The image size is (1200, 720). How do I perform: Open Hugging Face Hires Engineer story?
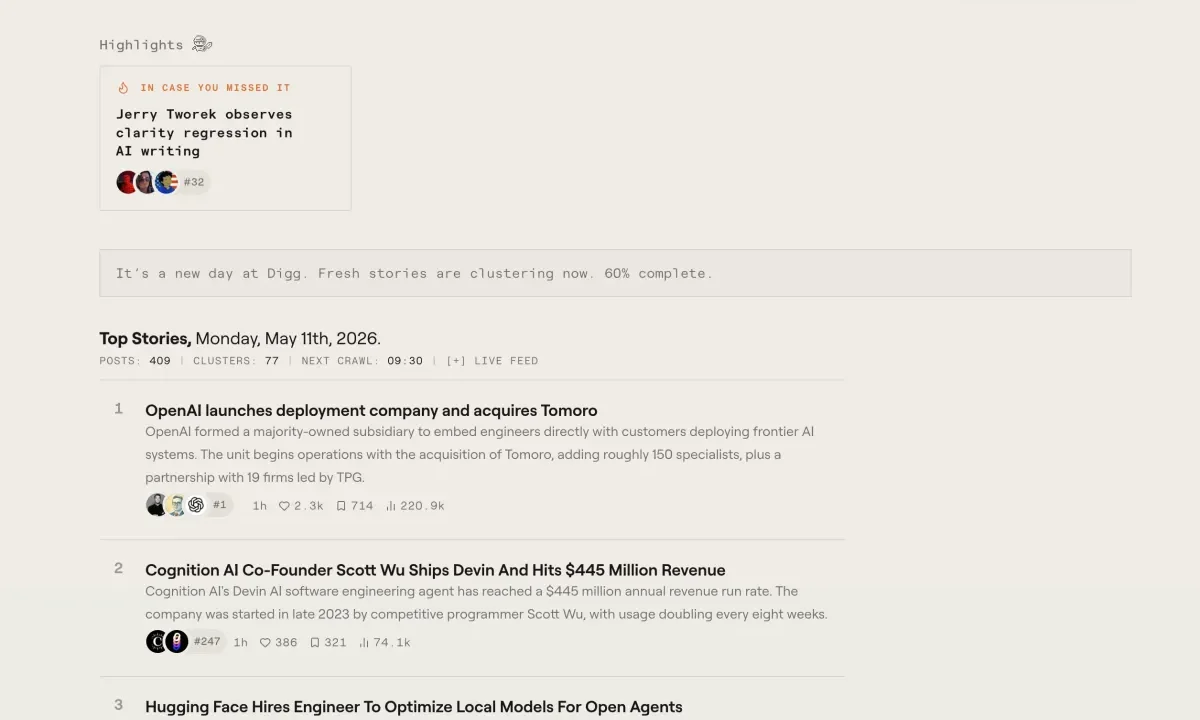point(414,707)
